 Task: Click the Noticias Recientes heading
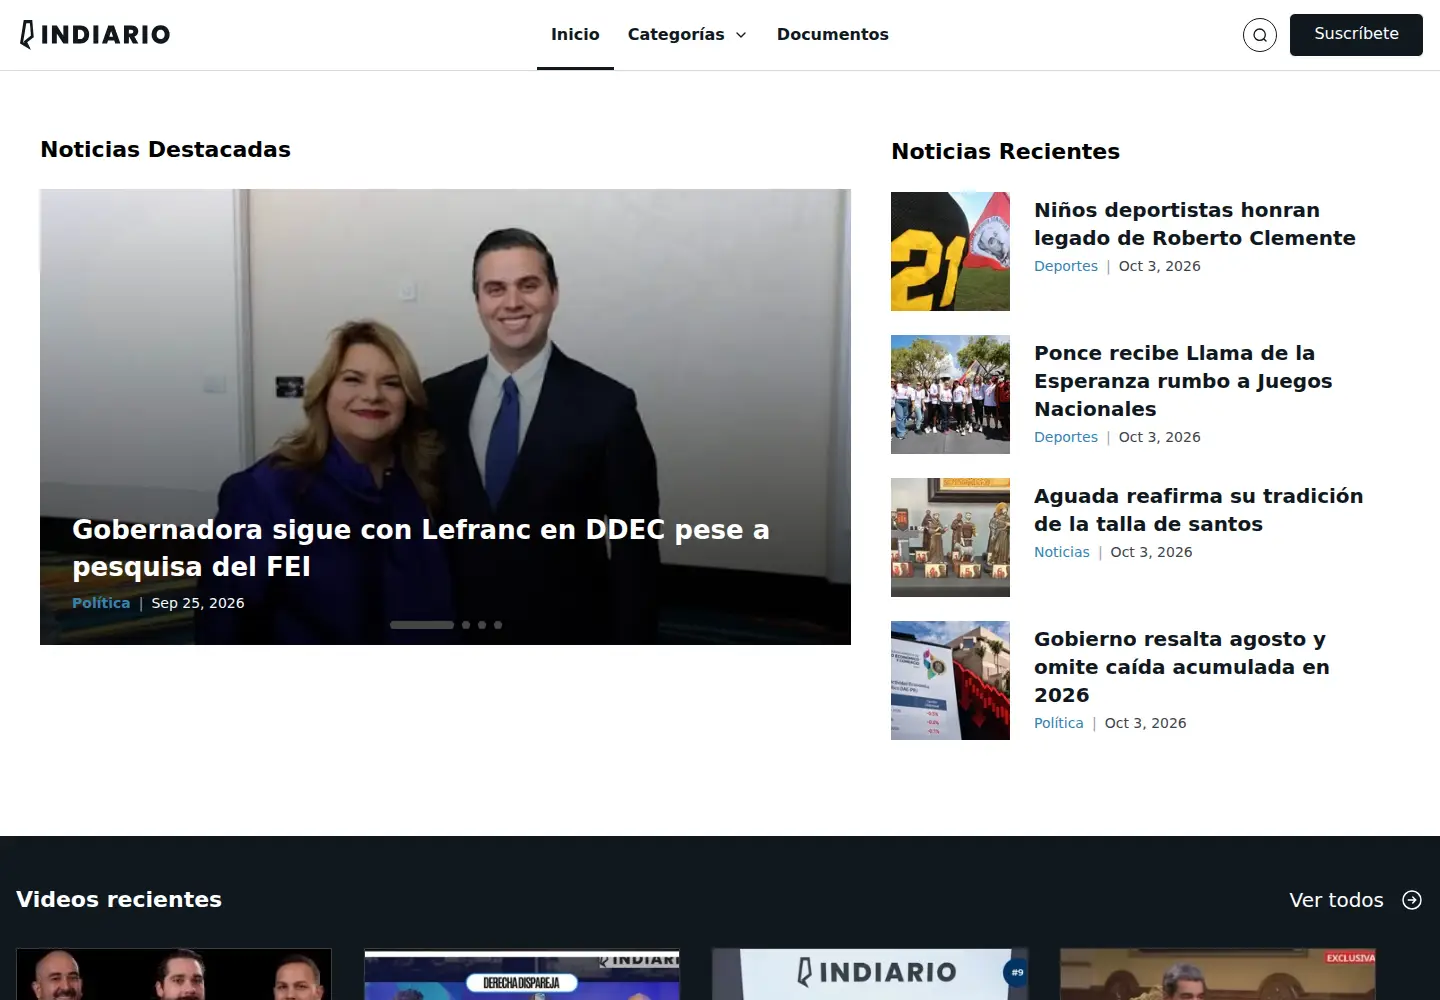coord(1005,151)
